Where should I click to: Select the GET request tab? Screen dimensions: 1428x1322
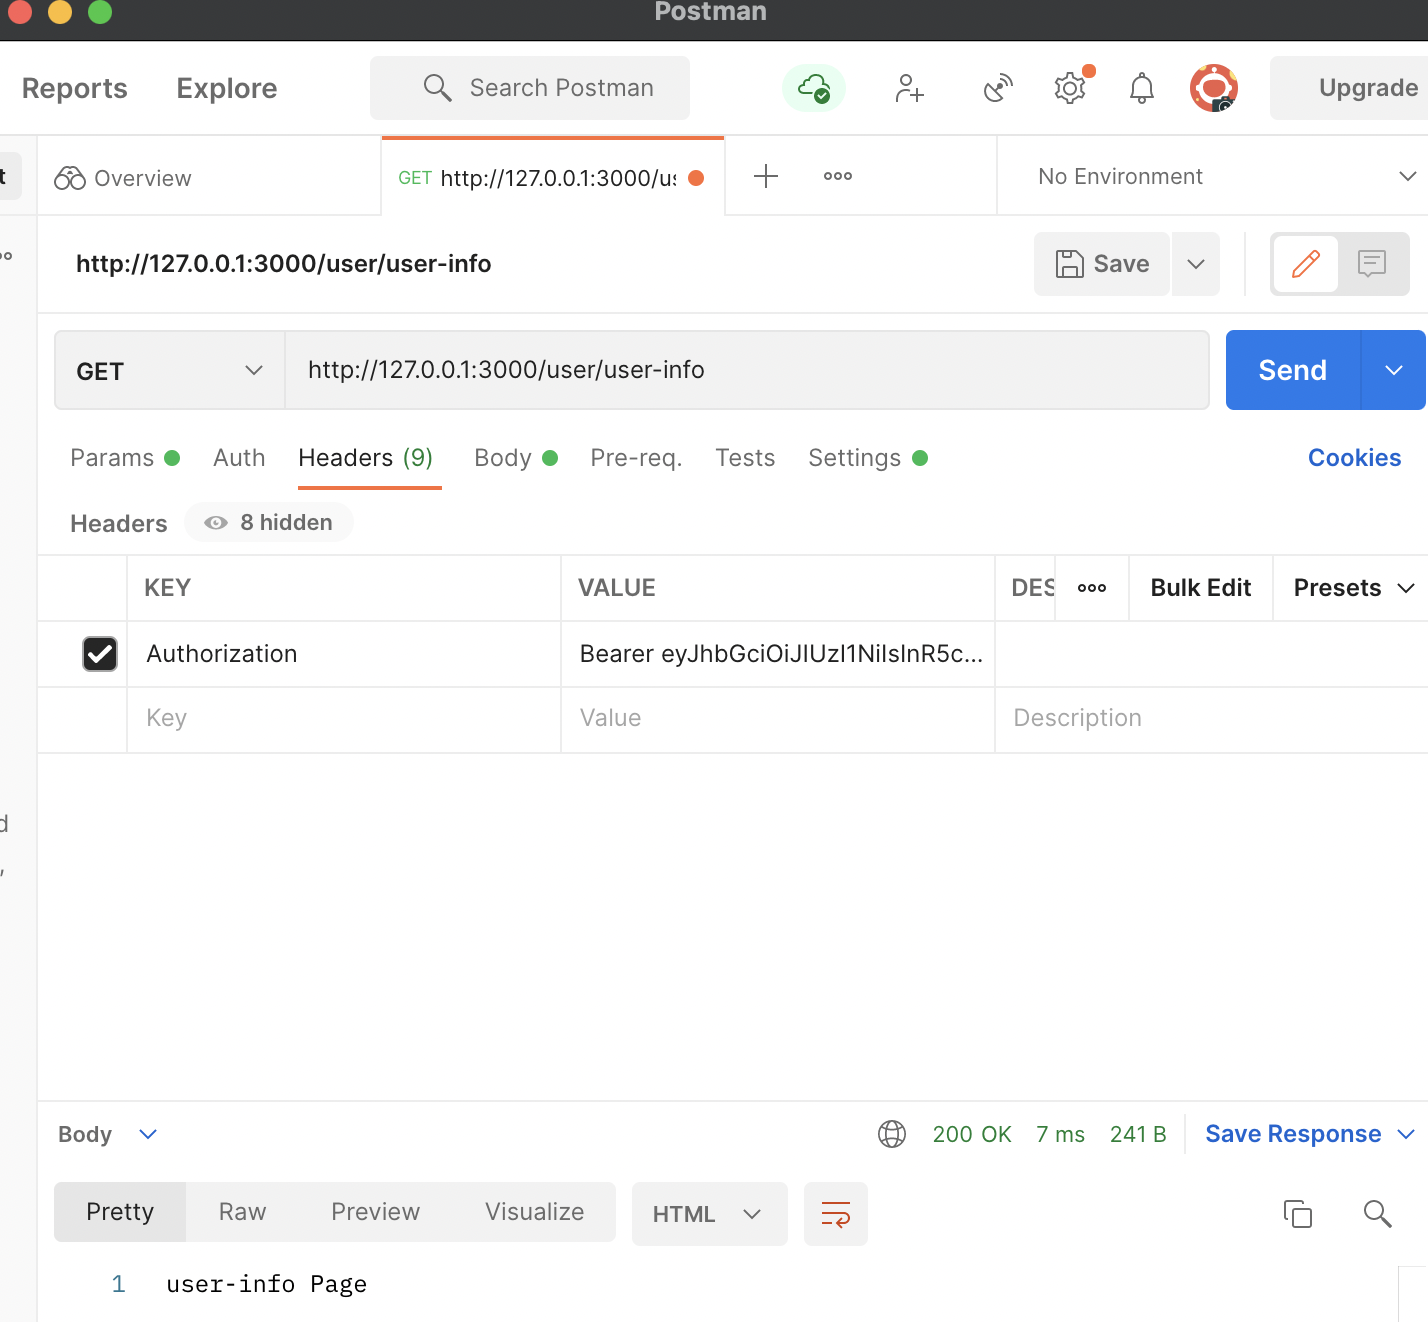(552, 178)
